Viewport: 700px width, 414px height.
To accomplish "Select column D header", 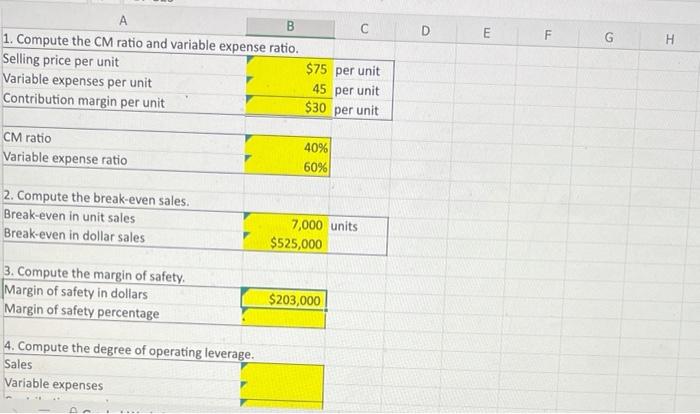I will click(x=425, y=31).
